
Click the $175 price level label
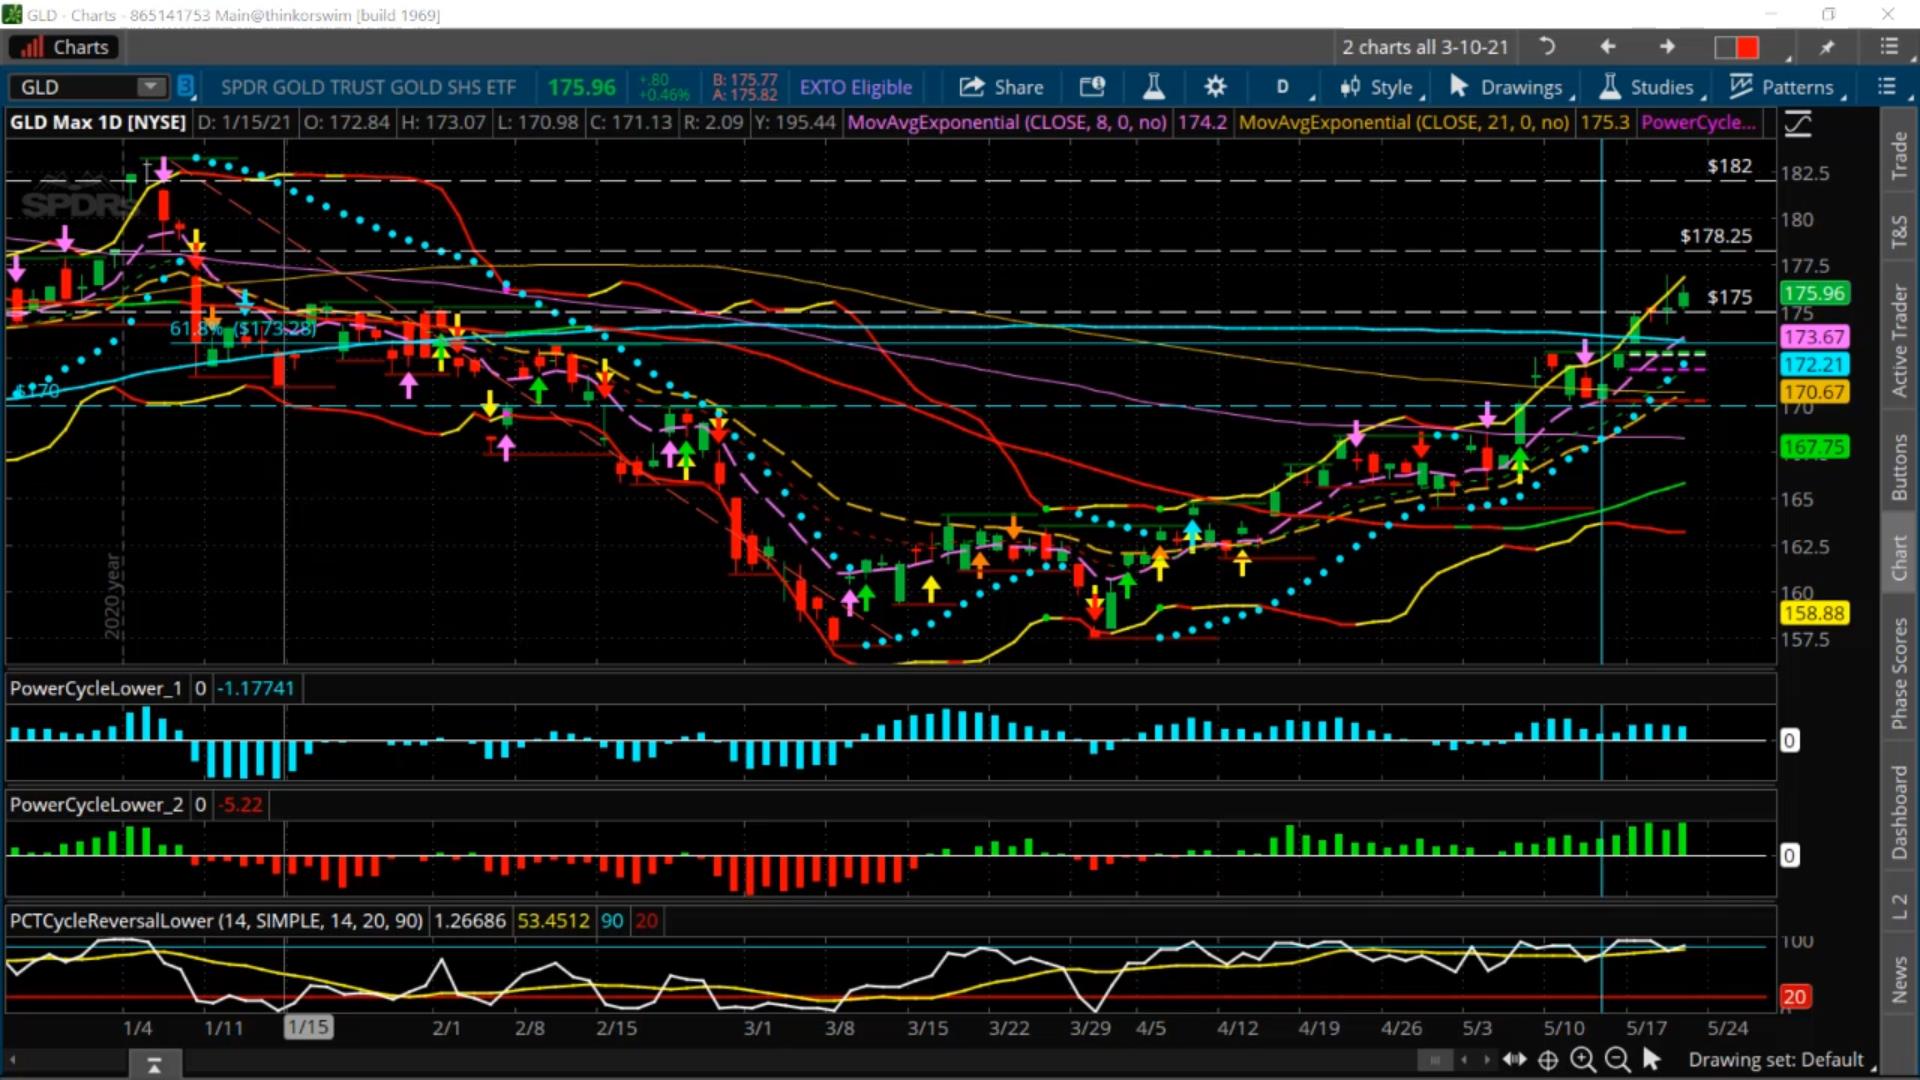[x=1729, y=297]
